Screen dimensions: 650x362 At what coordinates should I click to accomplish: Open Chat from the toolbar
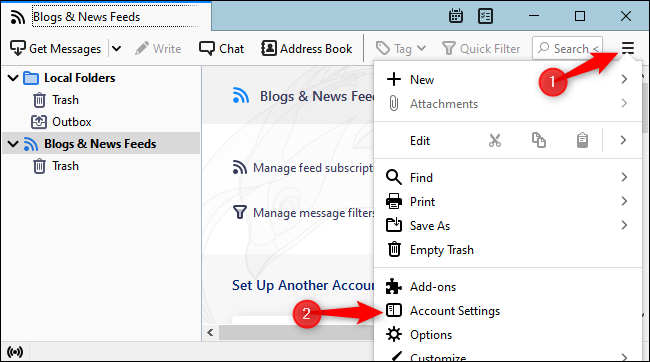(x=221, y=49)
